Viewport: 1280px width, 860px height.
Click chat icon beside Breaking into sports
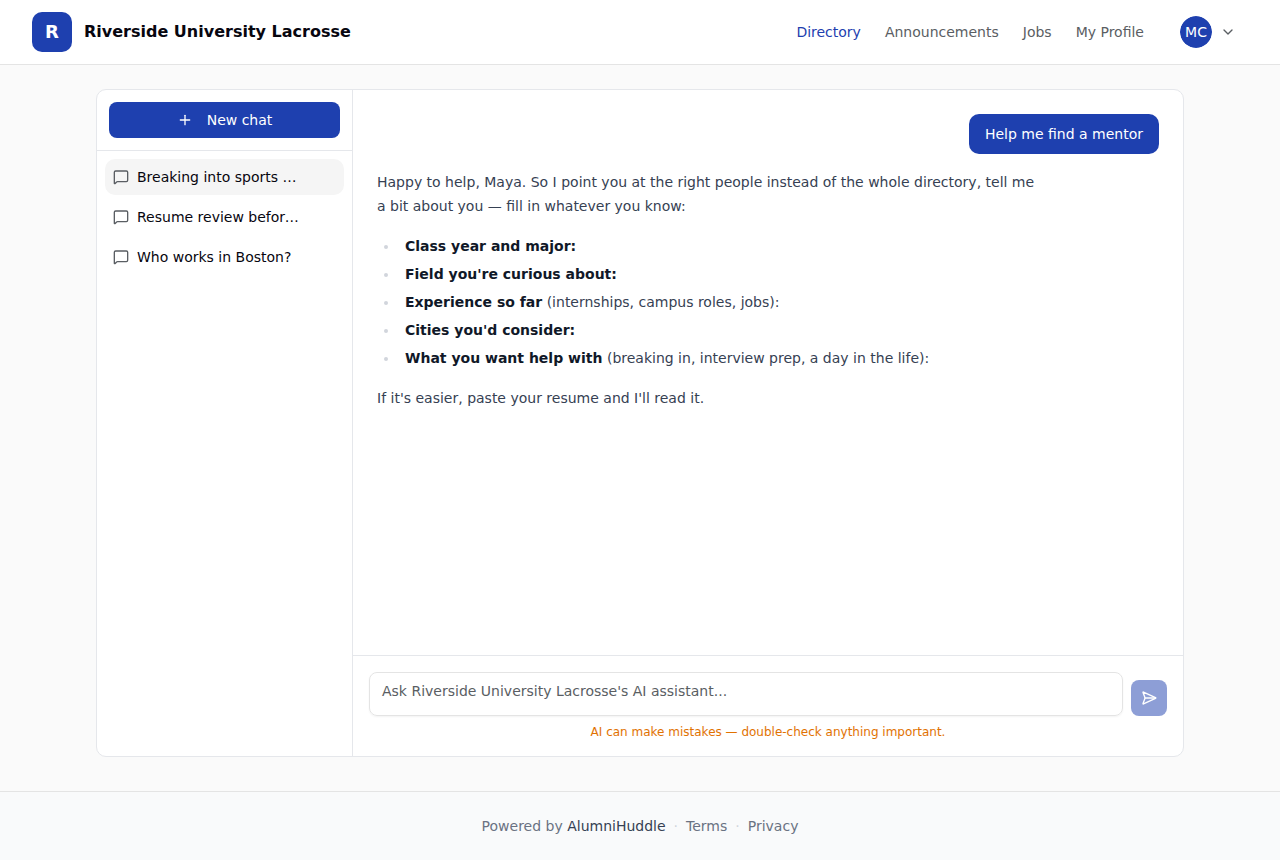(121, 177)
